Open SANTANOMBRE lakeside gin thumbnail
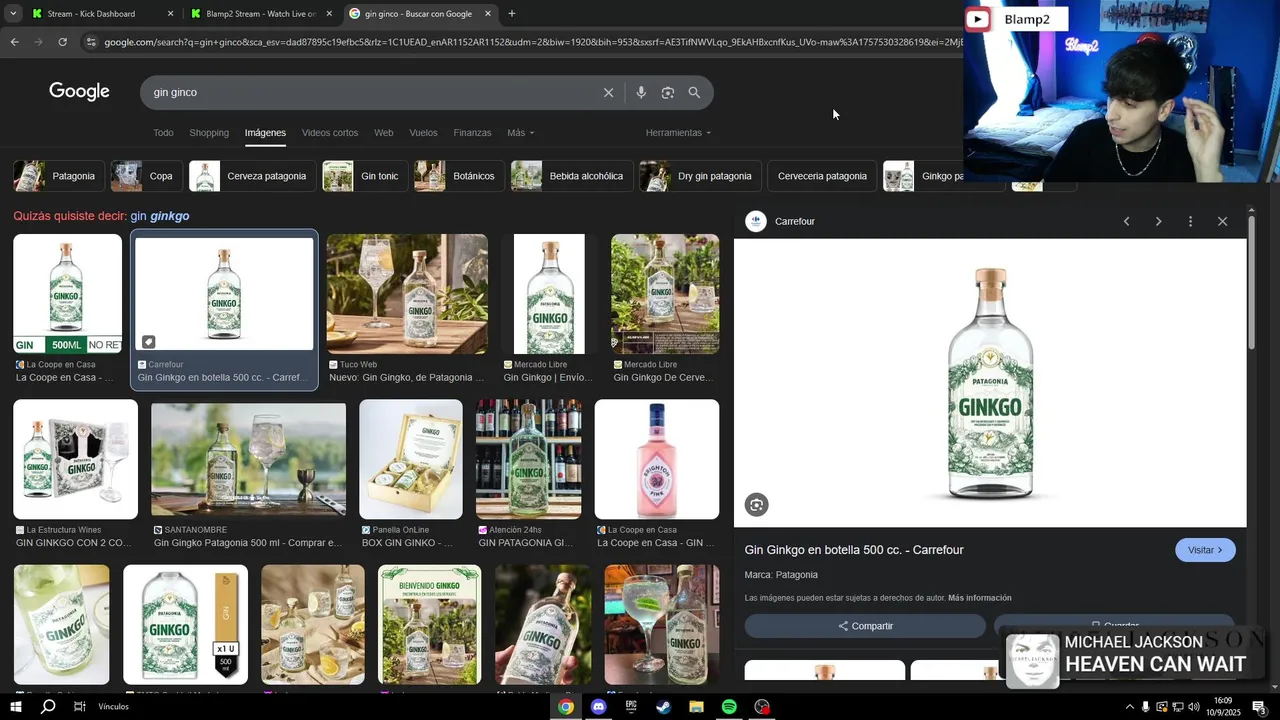Screen dimensions: 1280x720 [x=248, y=459]
